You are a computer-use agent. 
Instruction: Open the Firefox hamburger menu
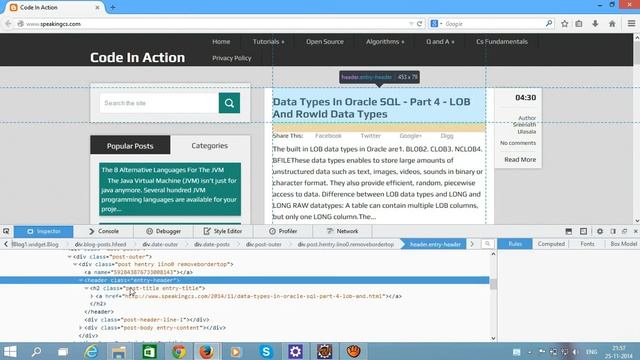(x=631, y=24)
